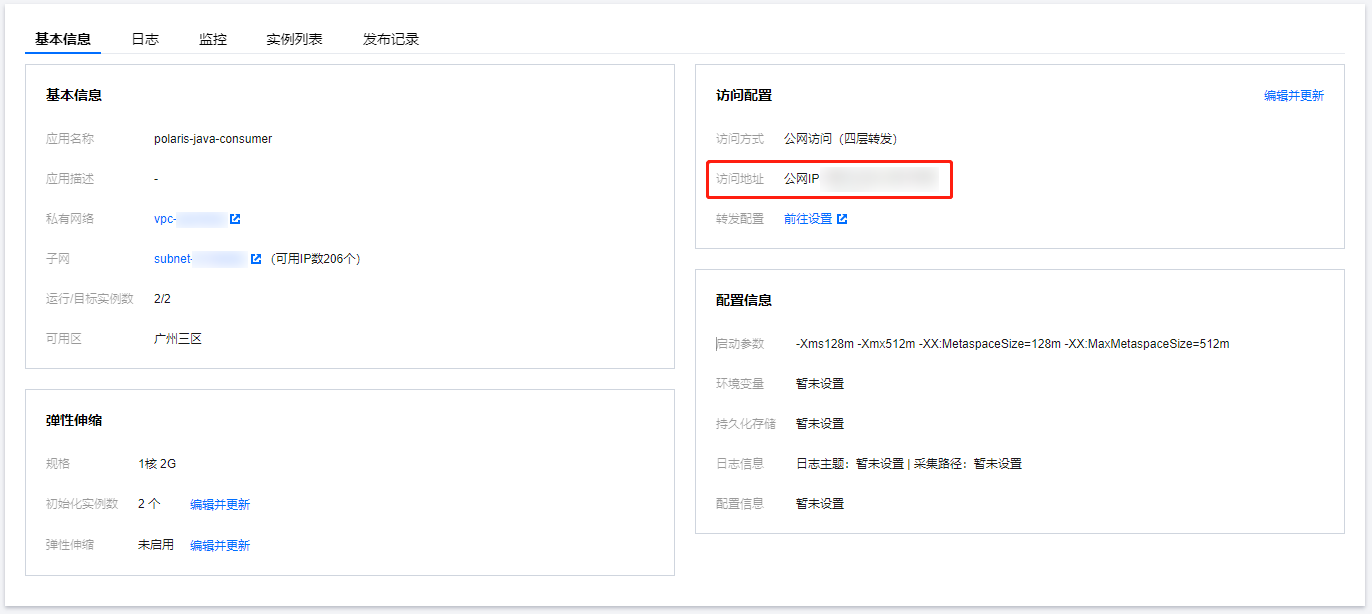Select the 实例列表 tab

tap(294, 39)
